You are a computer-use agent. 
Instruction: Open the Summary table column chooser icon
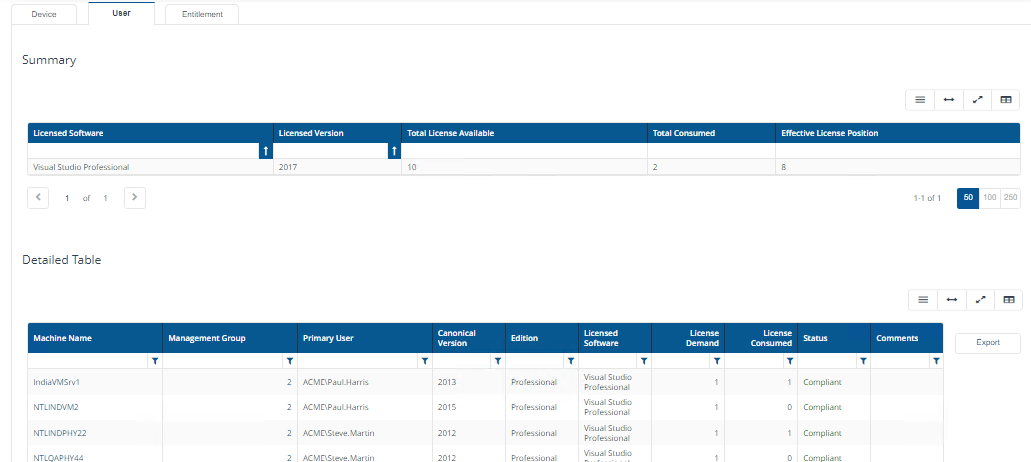(1005, 100)
